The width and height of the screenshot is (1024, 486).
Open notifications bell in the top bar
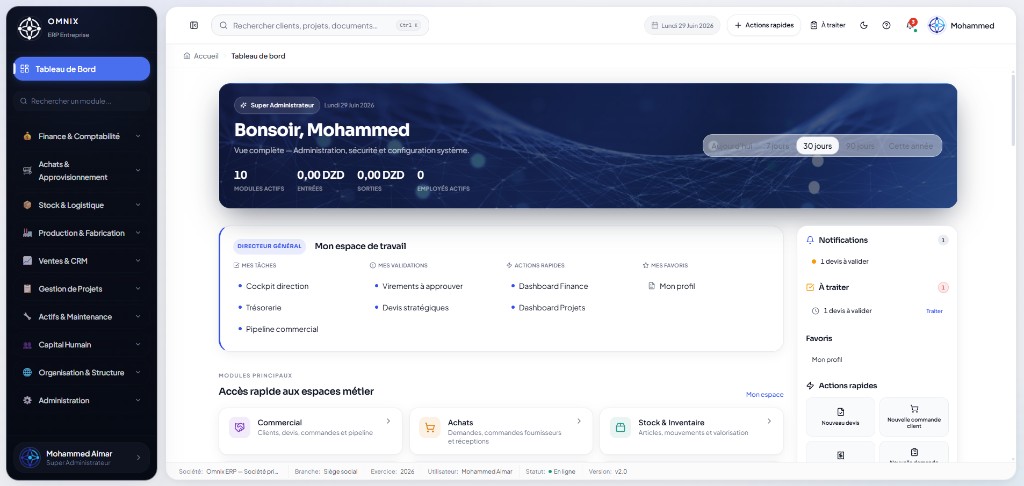[x=910, y=25]
